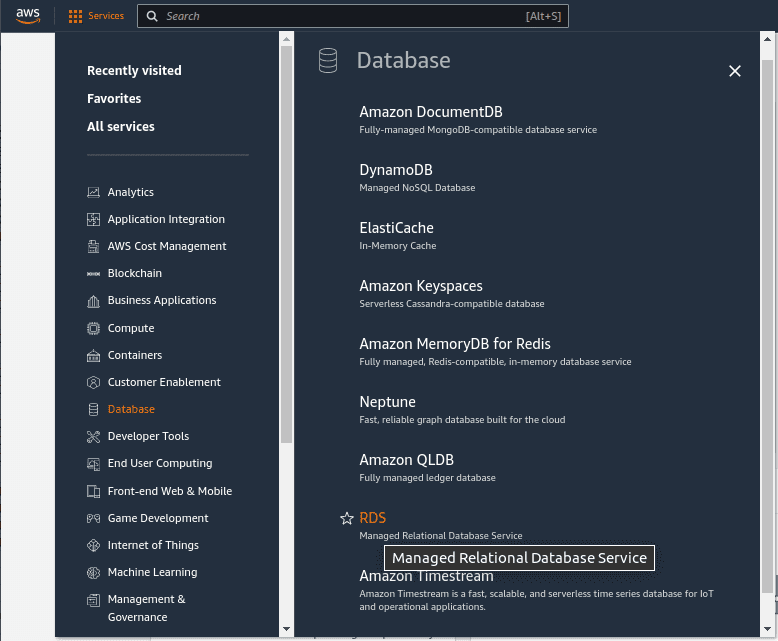Click category list scrollbar down arrow
This screenshot has height=641, width=778.
[x=286, y=629]
